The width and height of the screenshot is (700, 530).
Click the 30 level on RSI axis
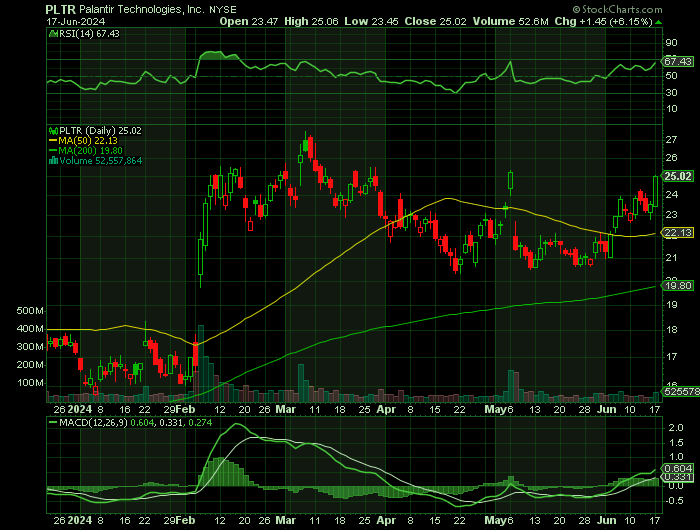[x=671, y=92]
